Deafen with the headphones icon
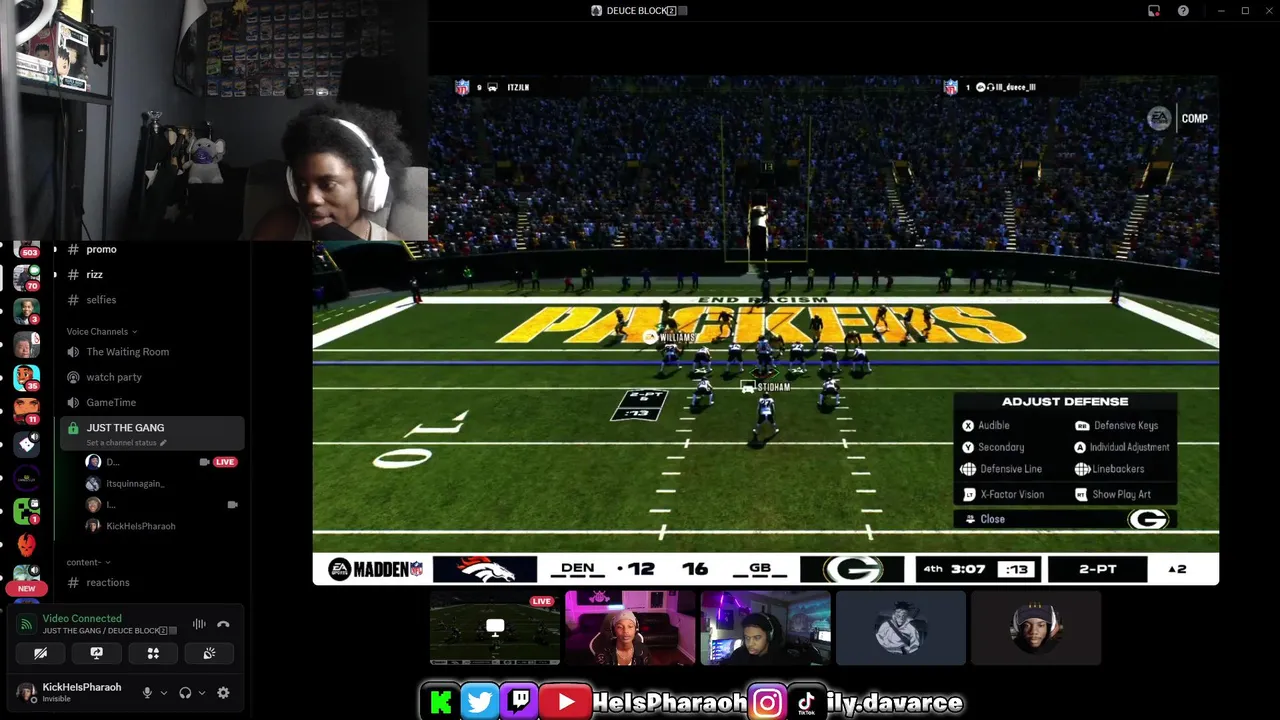Viewport: 1280px width, 720px height. (x=185, y=692)
